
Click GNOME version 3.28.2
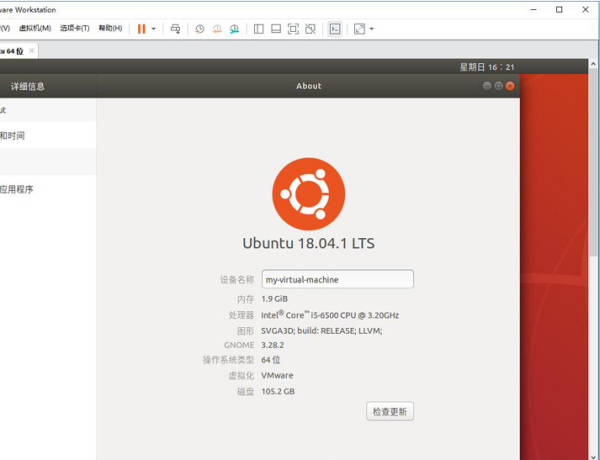tap(272, 345)
